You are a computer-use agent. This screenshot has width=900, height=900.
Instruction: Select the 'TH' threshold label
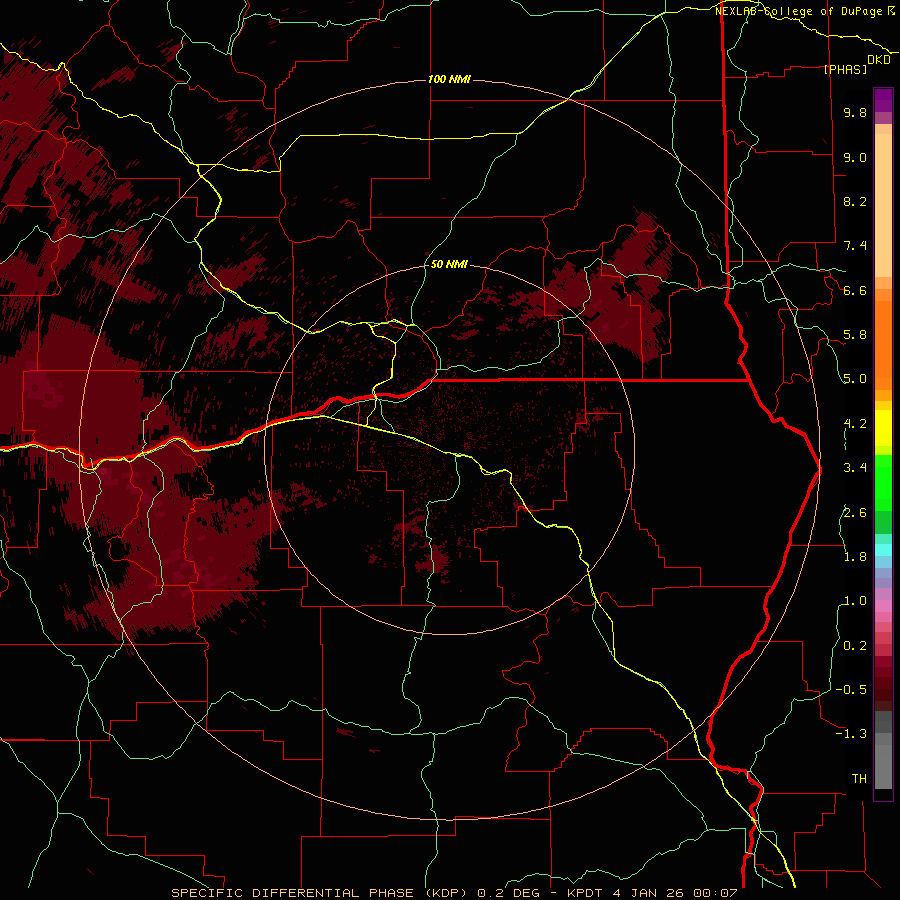[x=859, y=779]
